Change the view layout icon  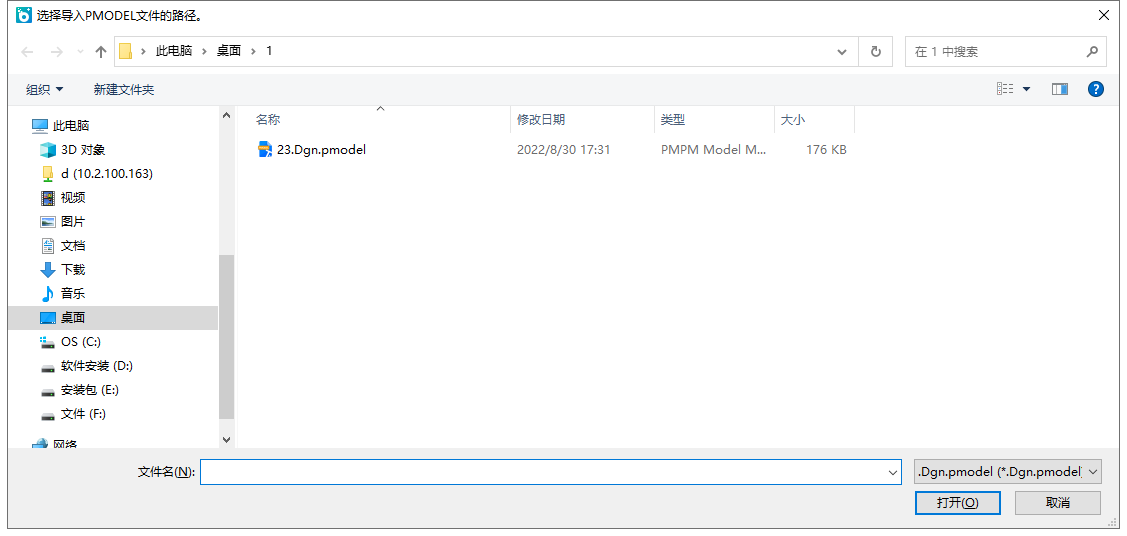(1005, 89)
